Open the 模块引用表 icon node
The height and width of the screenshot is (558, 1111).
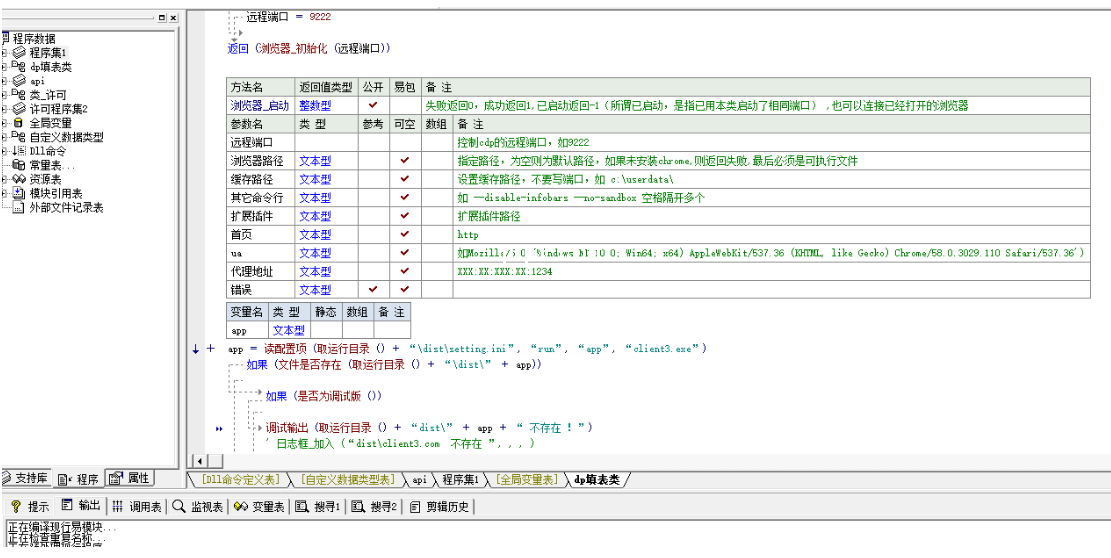(19, 193)
